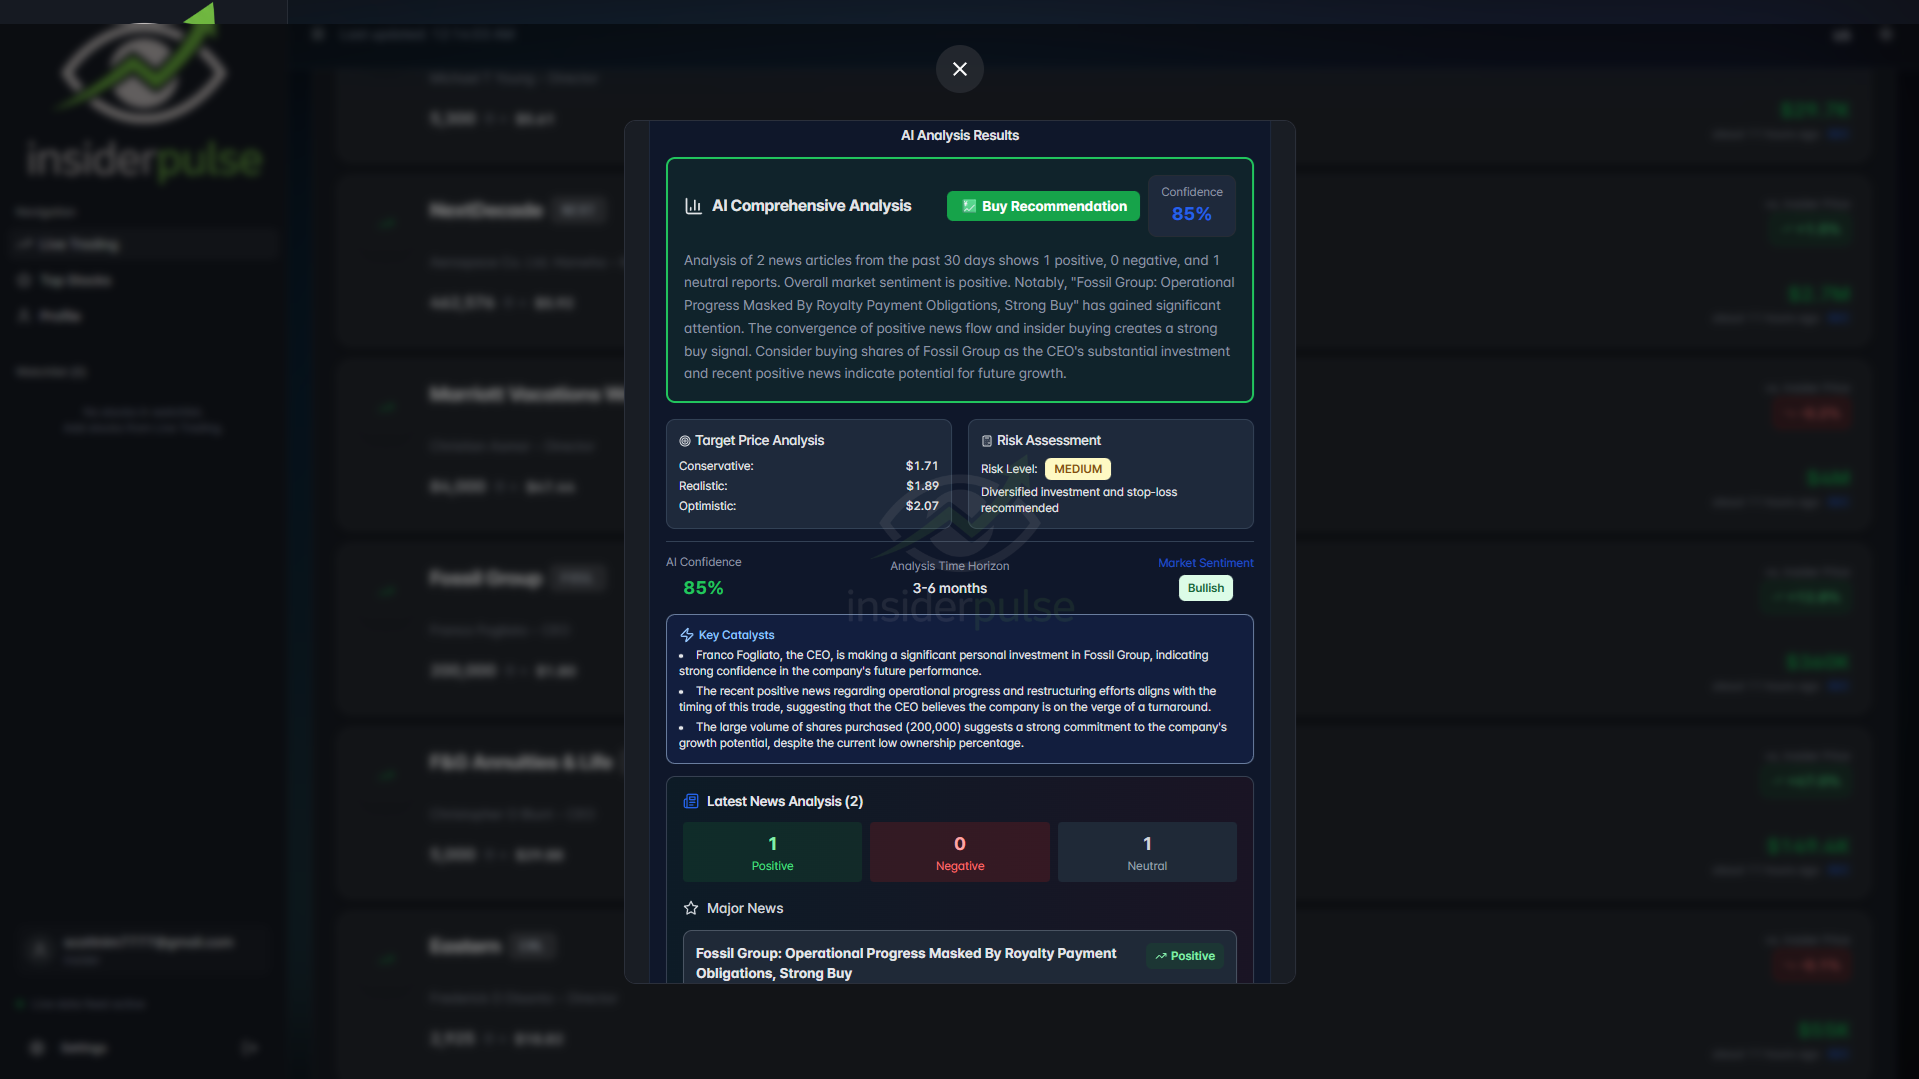Click the MEDIUM risk level badge
Image resolution: width=1919 pixels, height=1079 pixels.
pos(1077,468)
